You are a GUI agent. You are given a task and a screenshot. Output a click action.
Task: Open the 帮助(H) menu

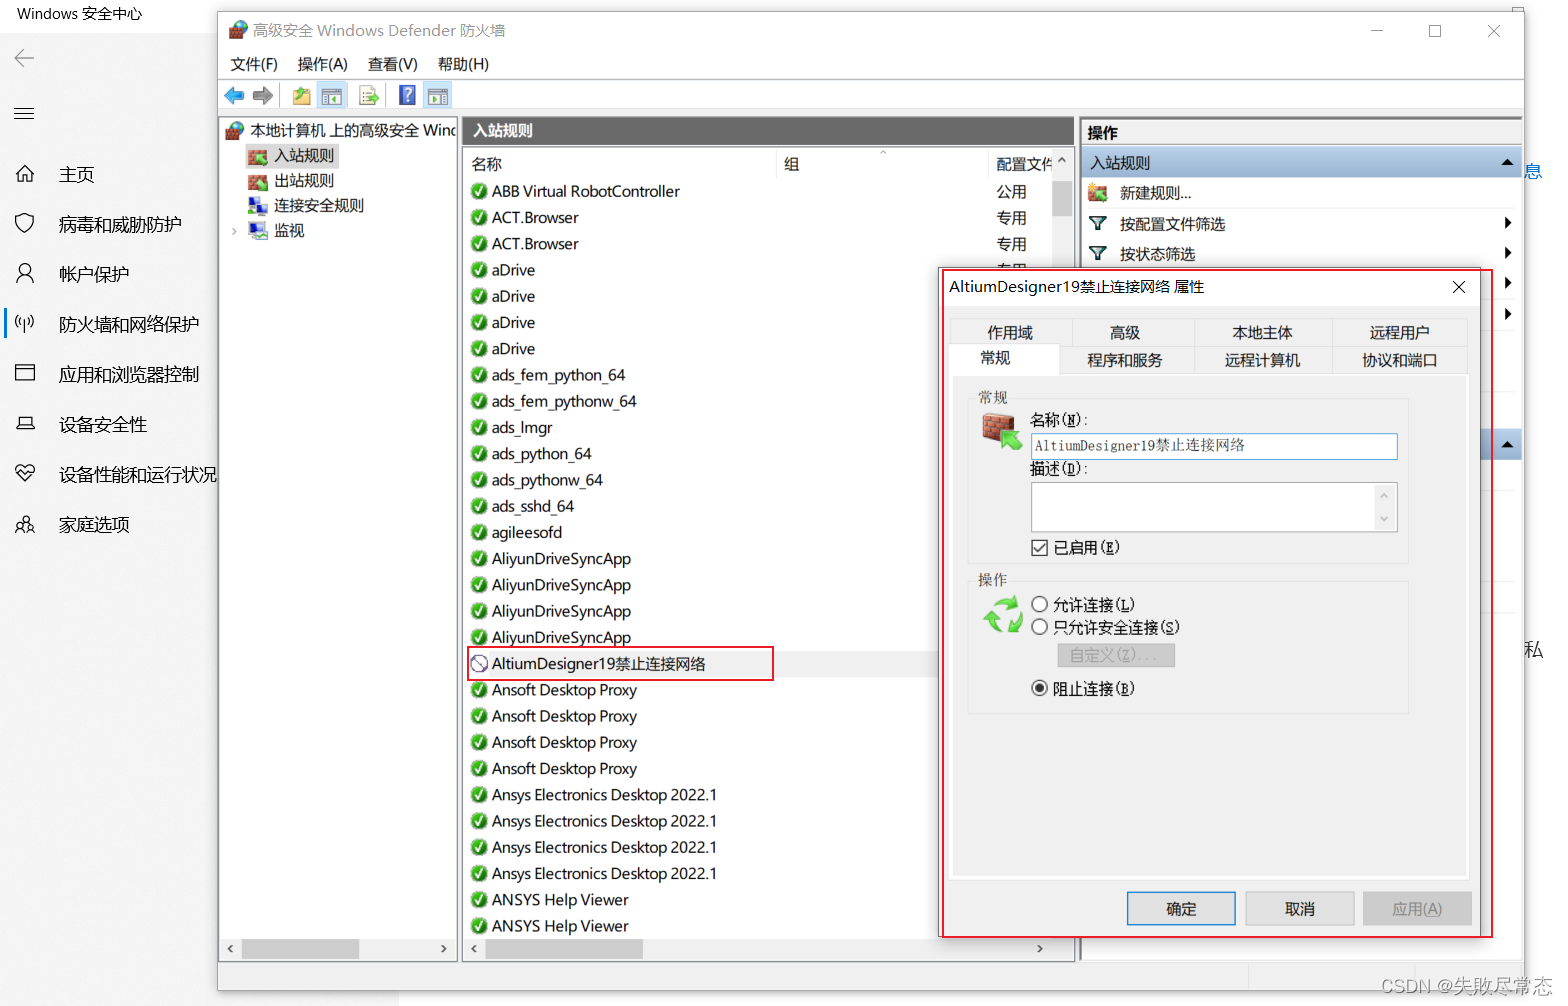463,64
